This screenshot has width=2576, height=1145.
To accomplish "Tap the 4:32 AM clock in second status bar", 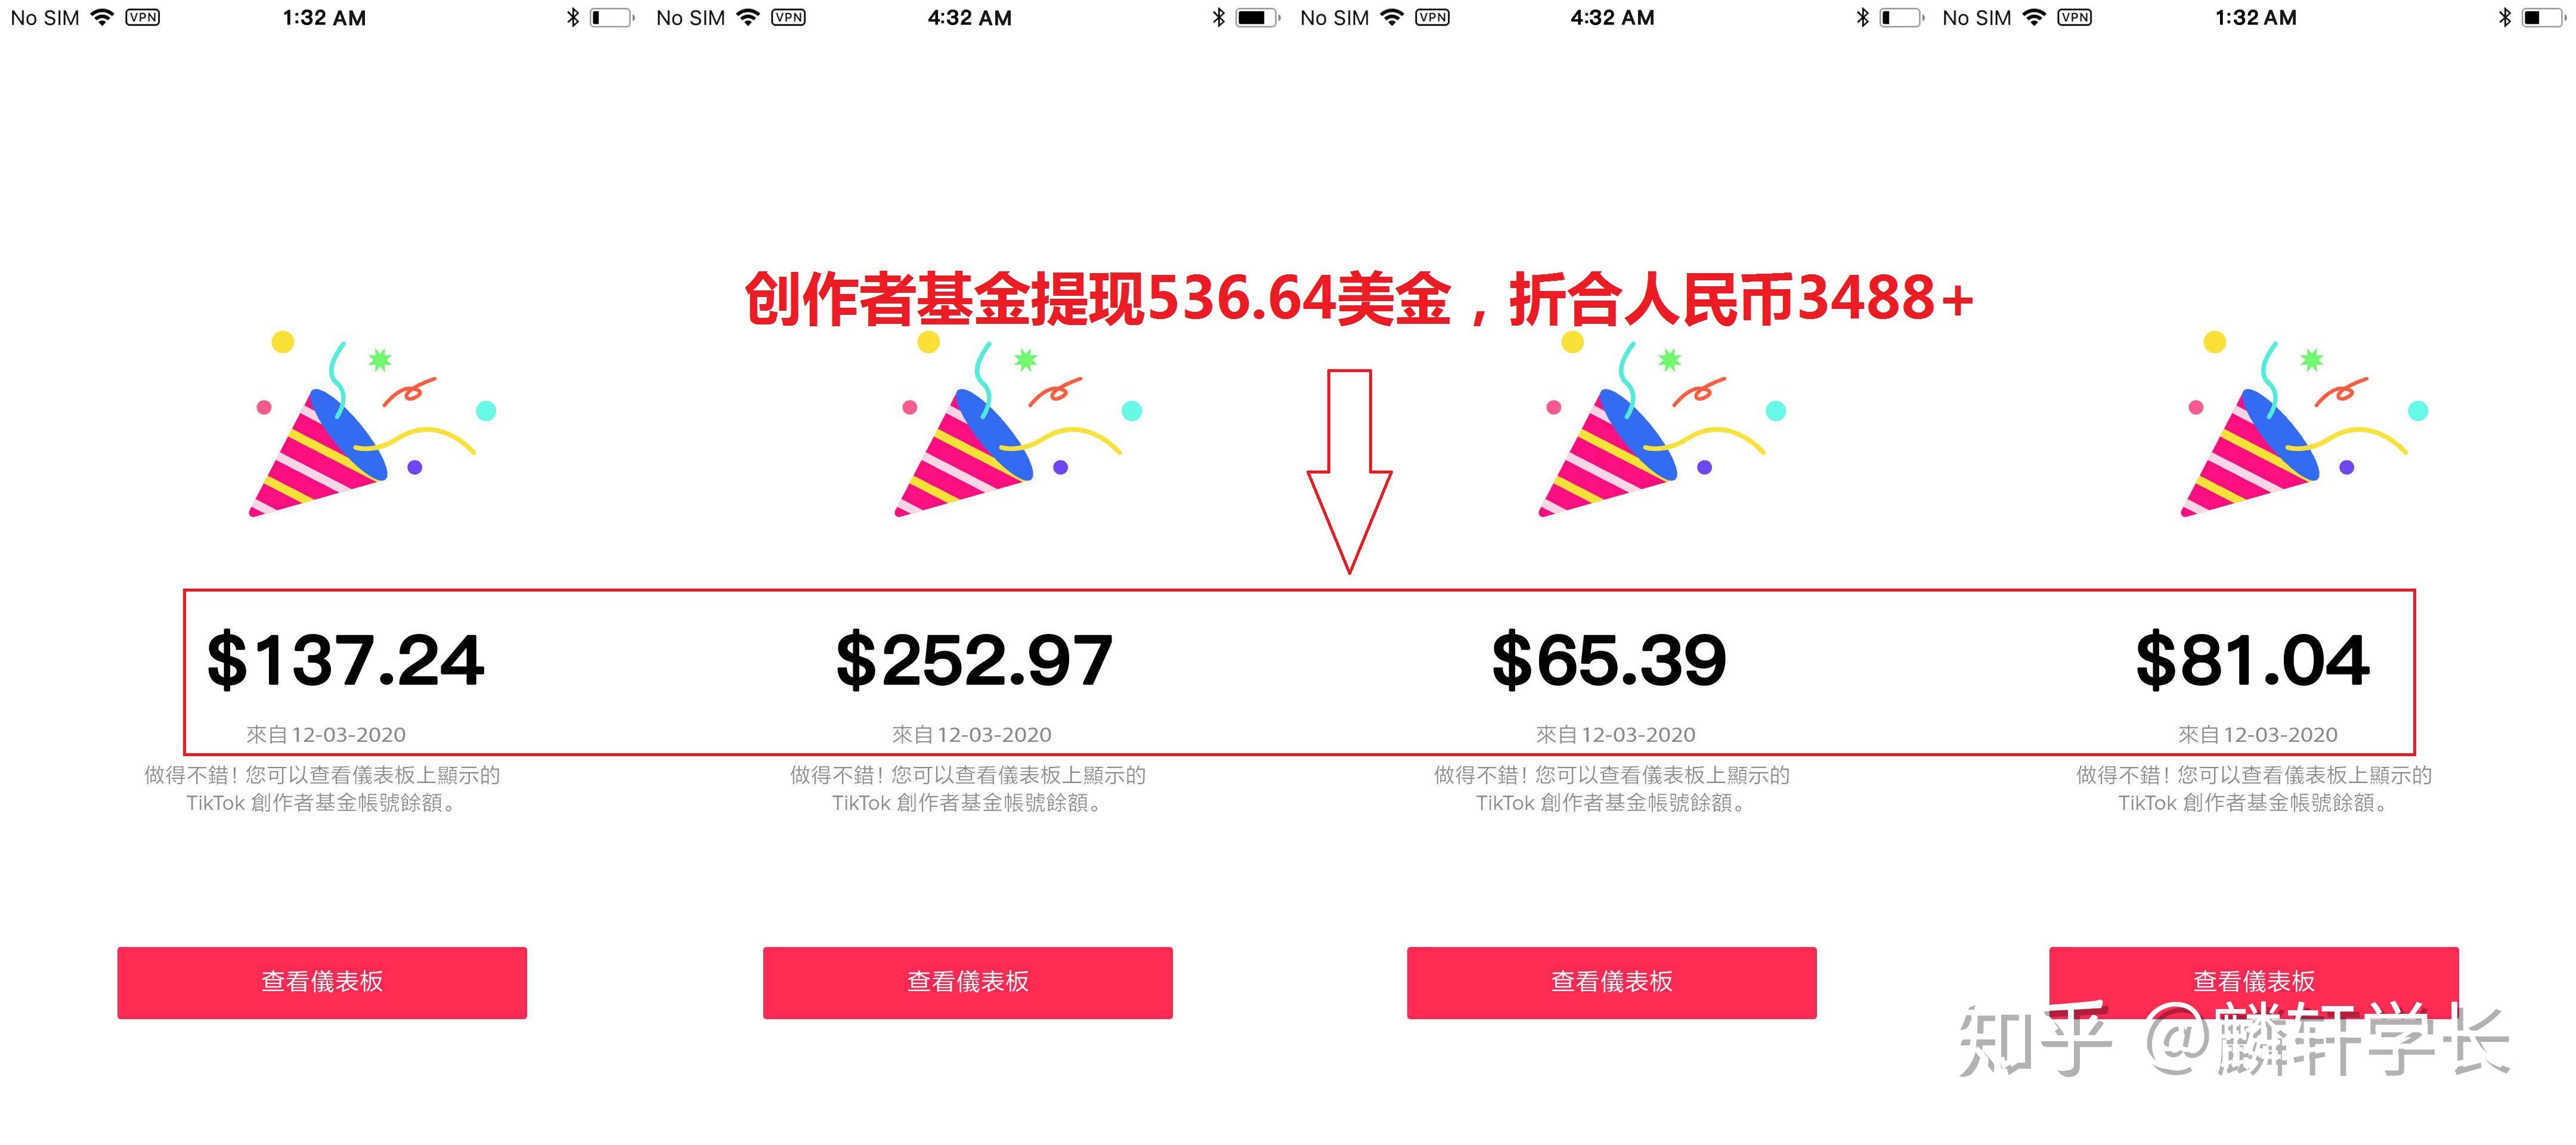I will click(969, 17).
